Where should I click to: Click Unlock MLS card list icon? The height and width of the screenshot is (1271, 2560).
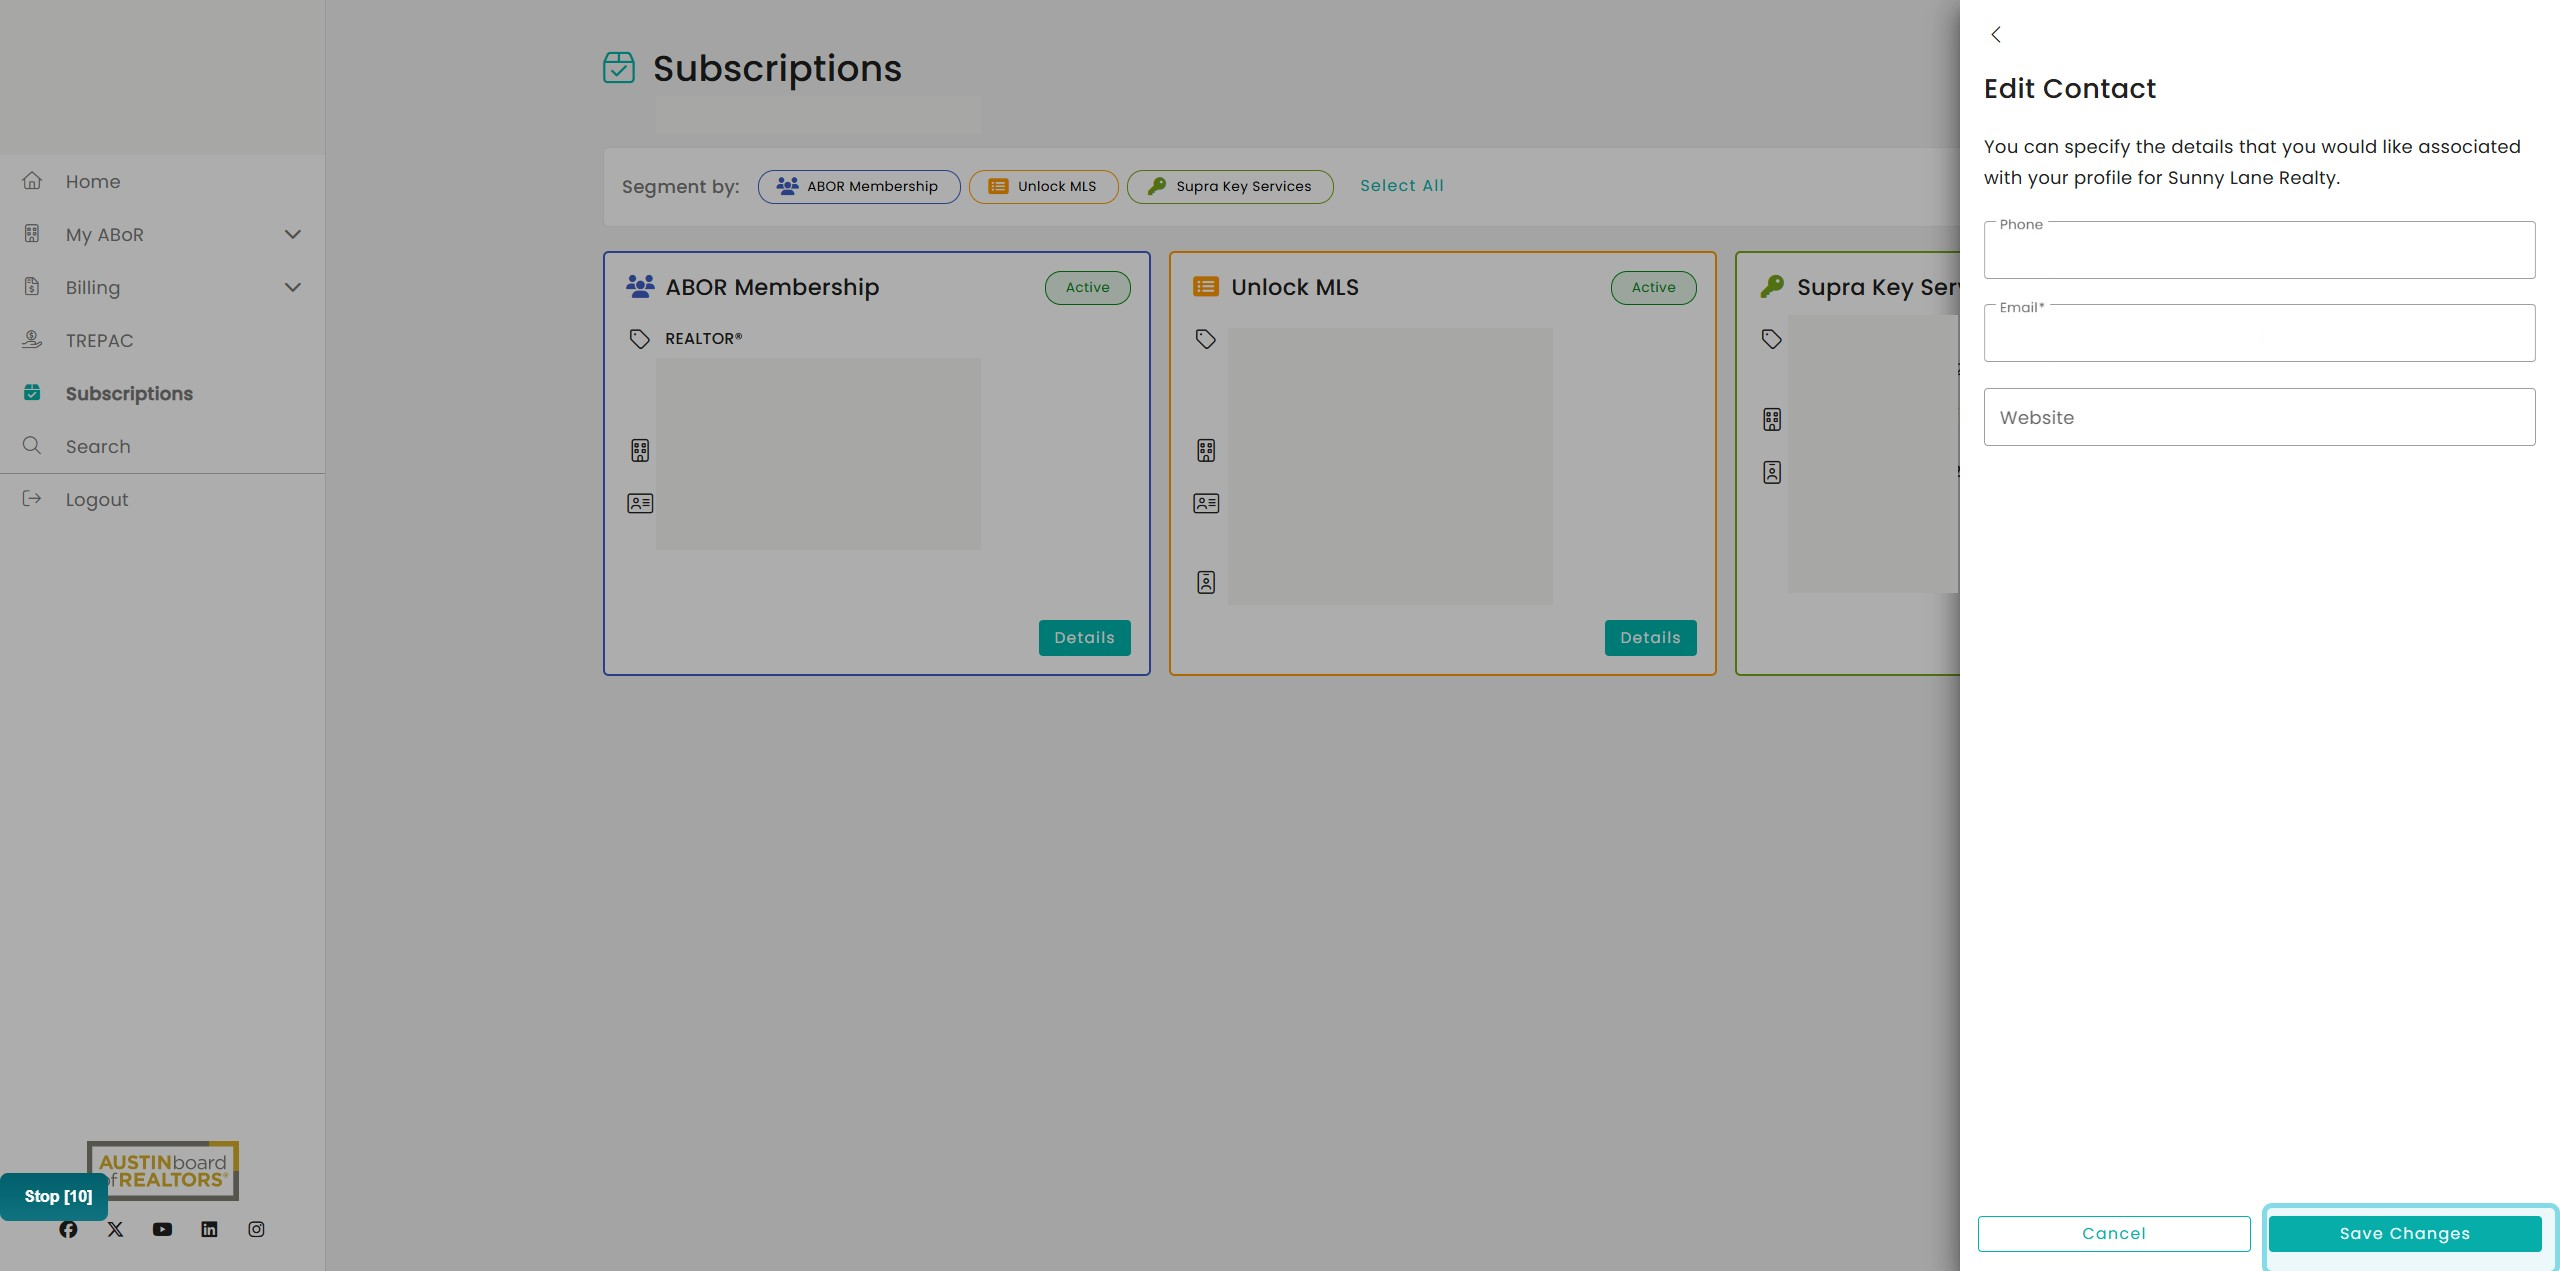1206,287
